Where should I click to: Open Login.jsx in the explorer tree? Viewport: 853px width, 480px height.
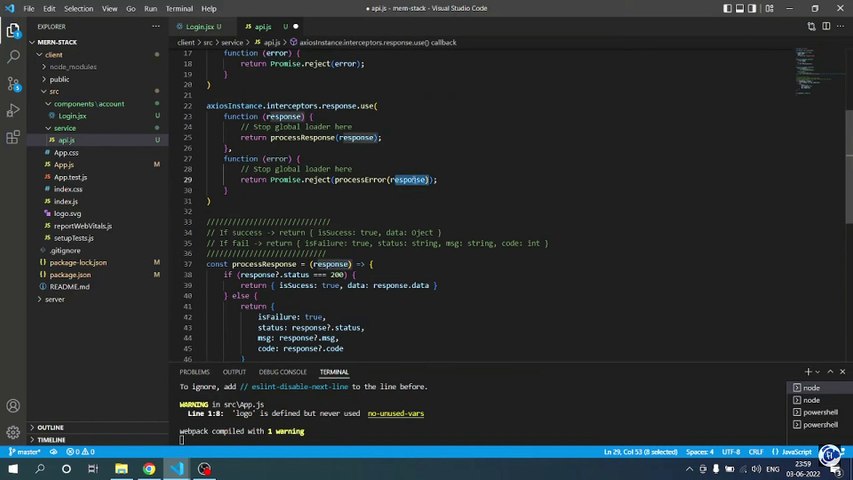(72, 116)
